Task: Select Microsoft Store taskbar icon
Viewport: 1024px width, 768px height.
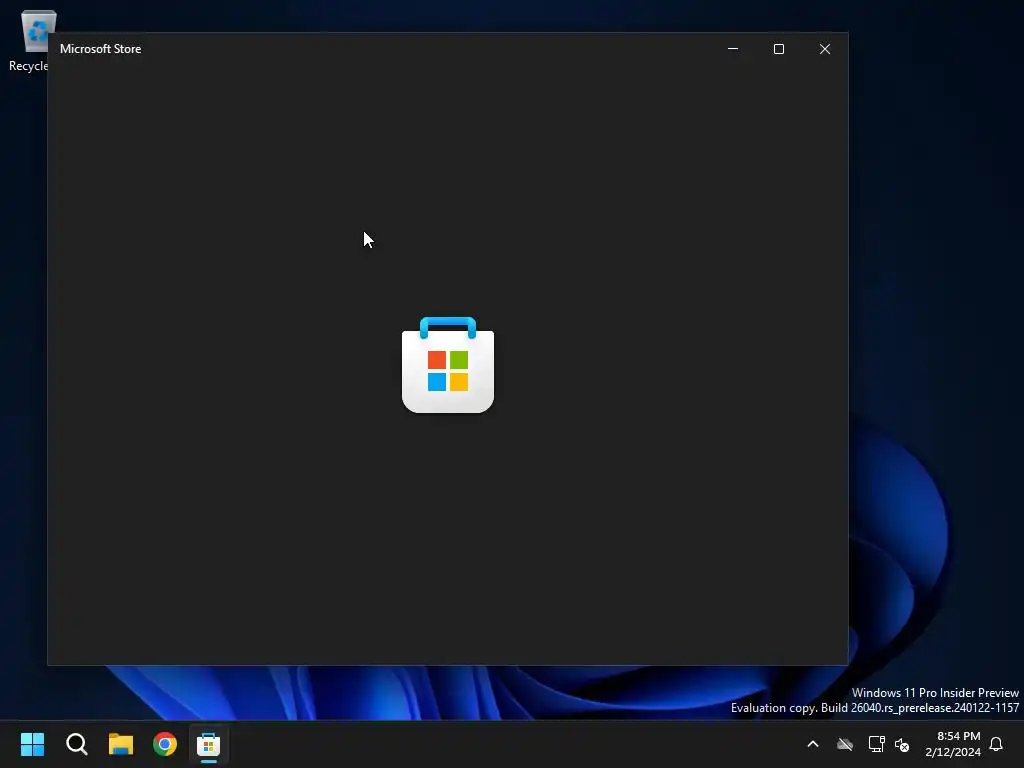Action: 208,744
